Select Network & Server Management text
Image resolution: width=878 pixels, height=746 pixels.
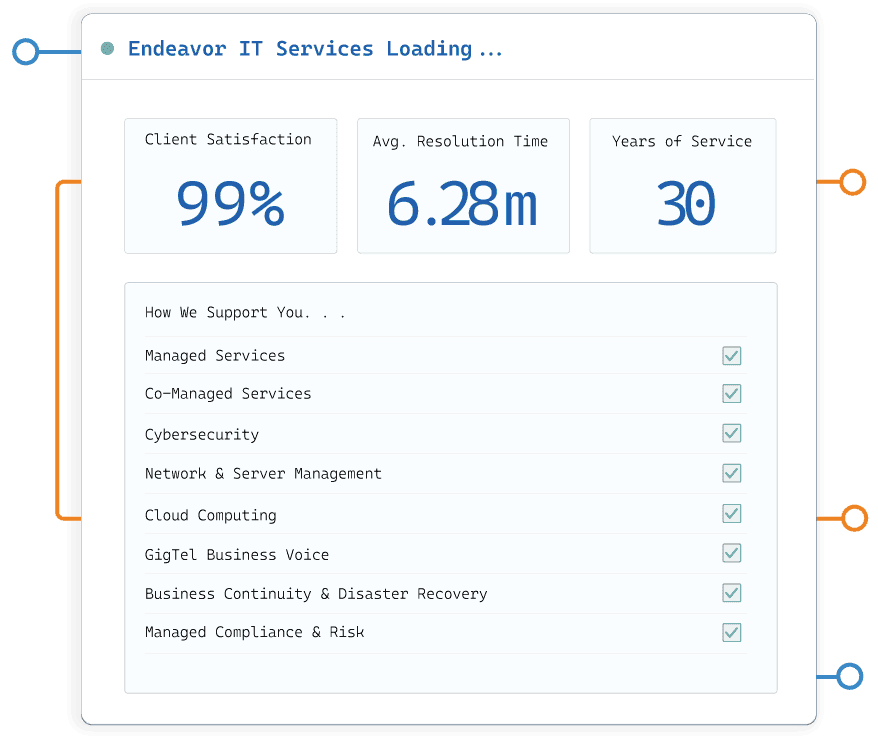point(263,474)
